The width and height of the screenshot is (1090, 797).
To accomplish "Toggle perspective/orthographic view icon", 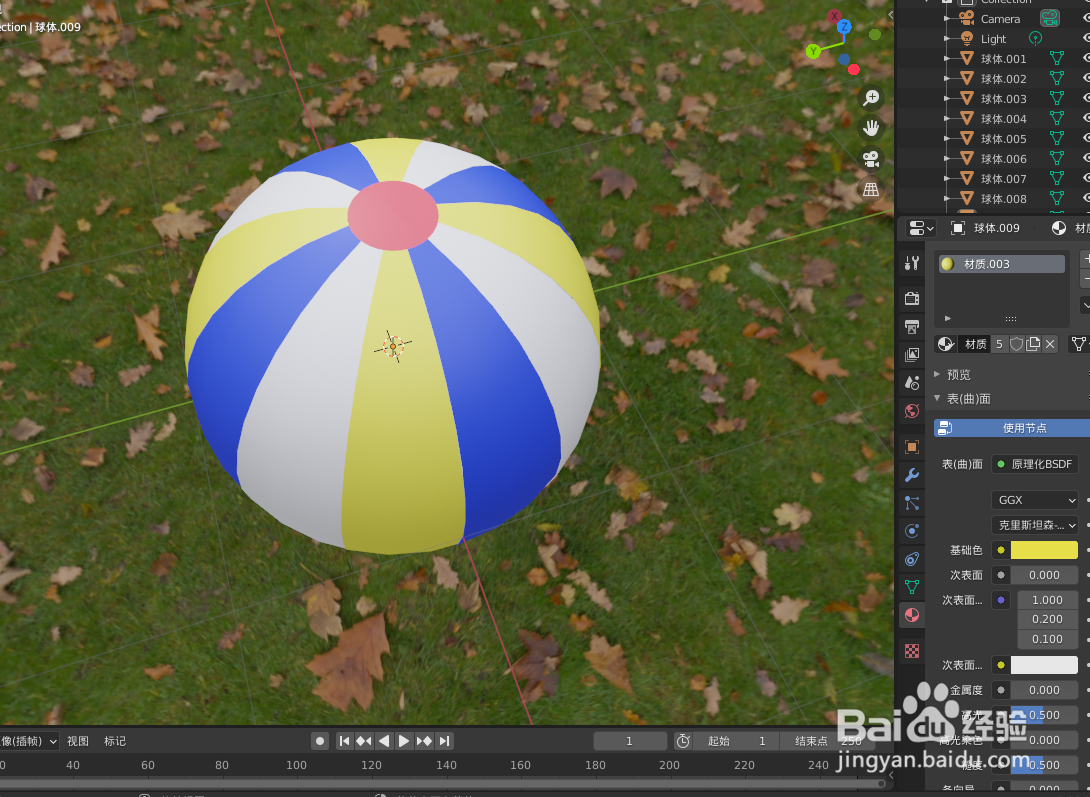I will tap(871, 189).
